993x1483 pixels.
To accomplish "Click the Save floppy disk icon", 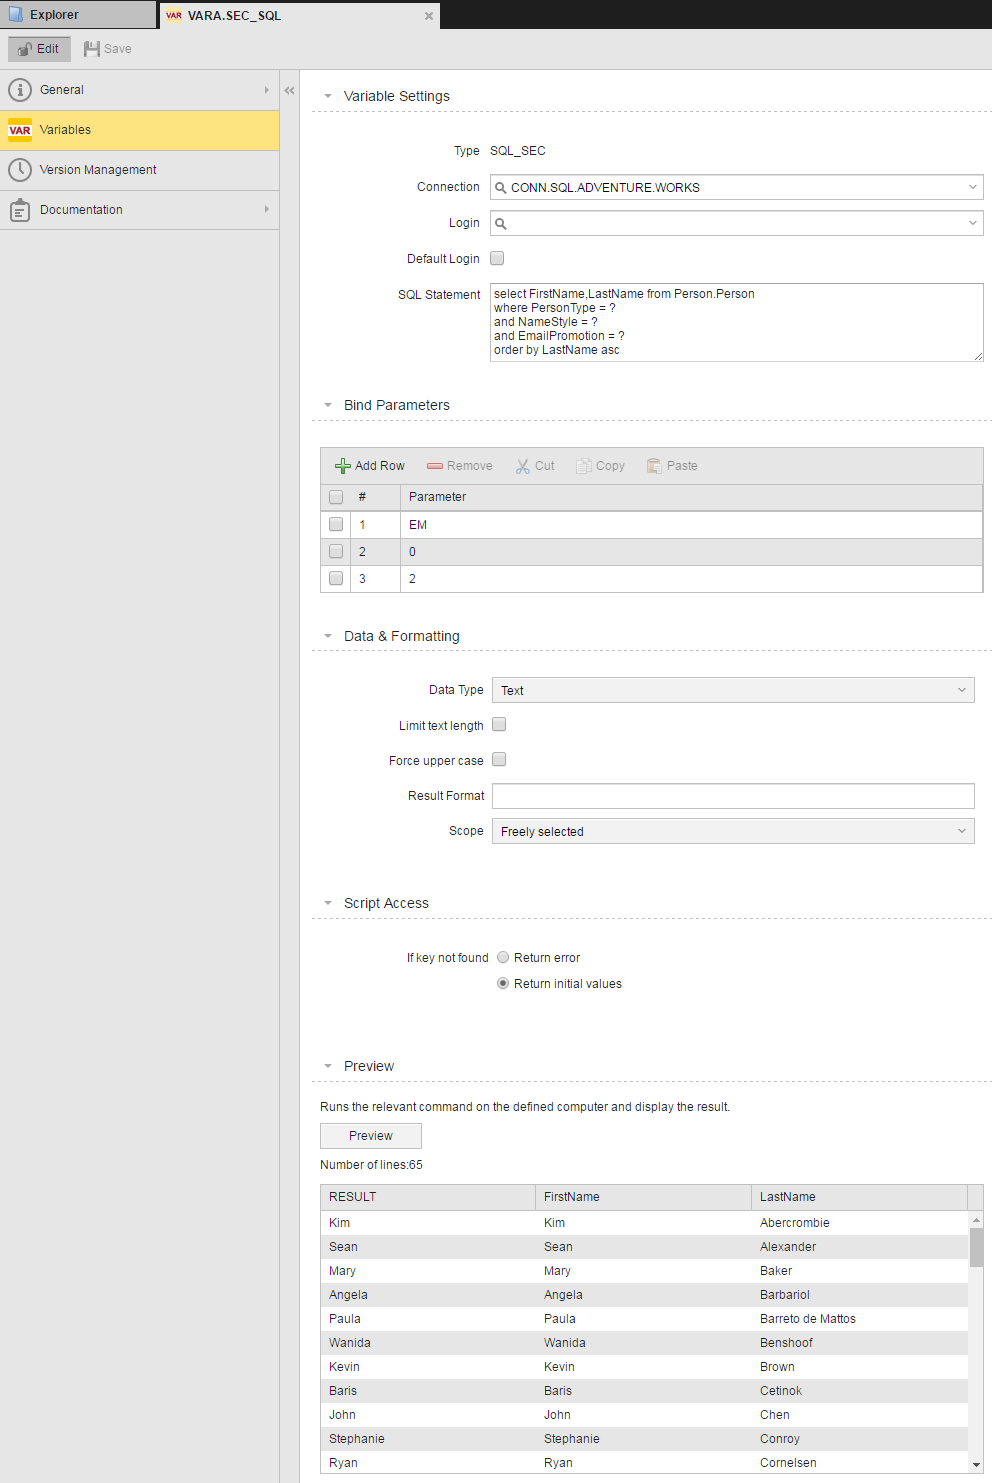I will coord(92,49).
